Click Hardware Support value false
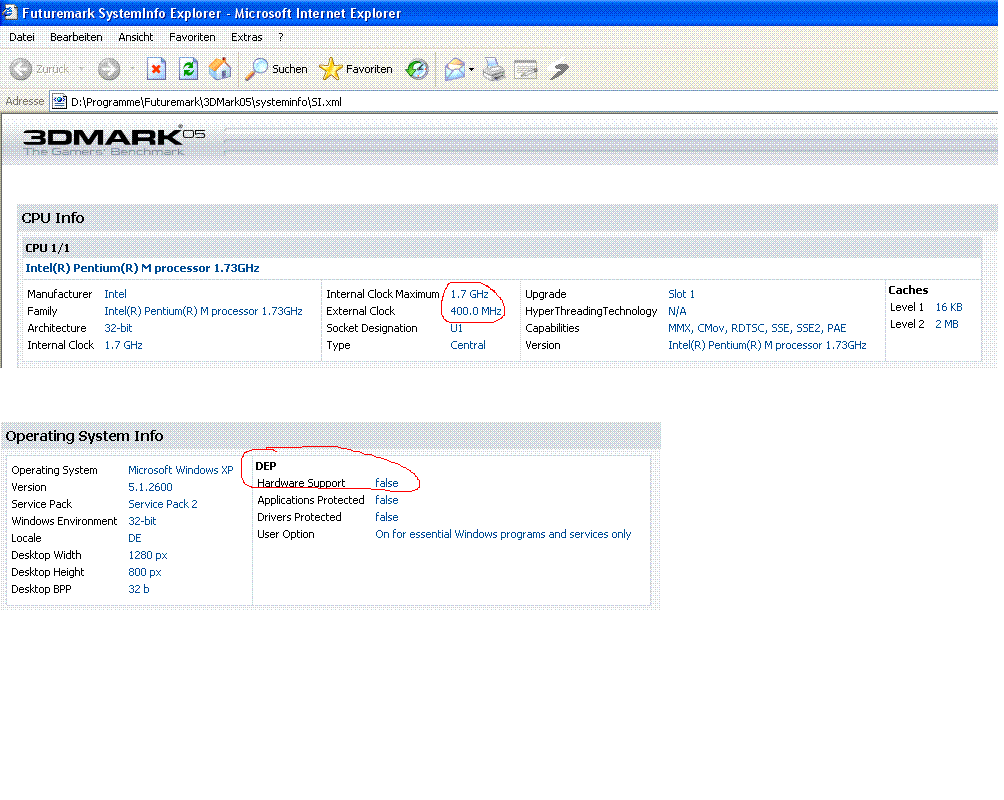Viewport: 1004px width, 800px height. 386,483
